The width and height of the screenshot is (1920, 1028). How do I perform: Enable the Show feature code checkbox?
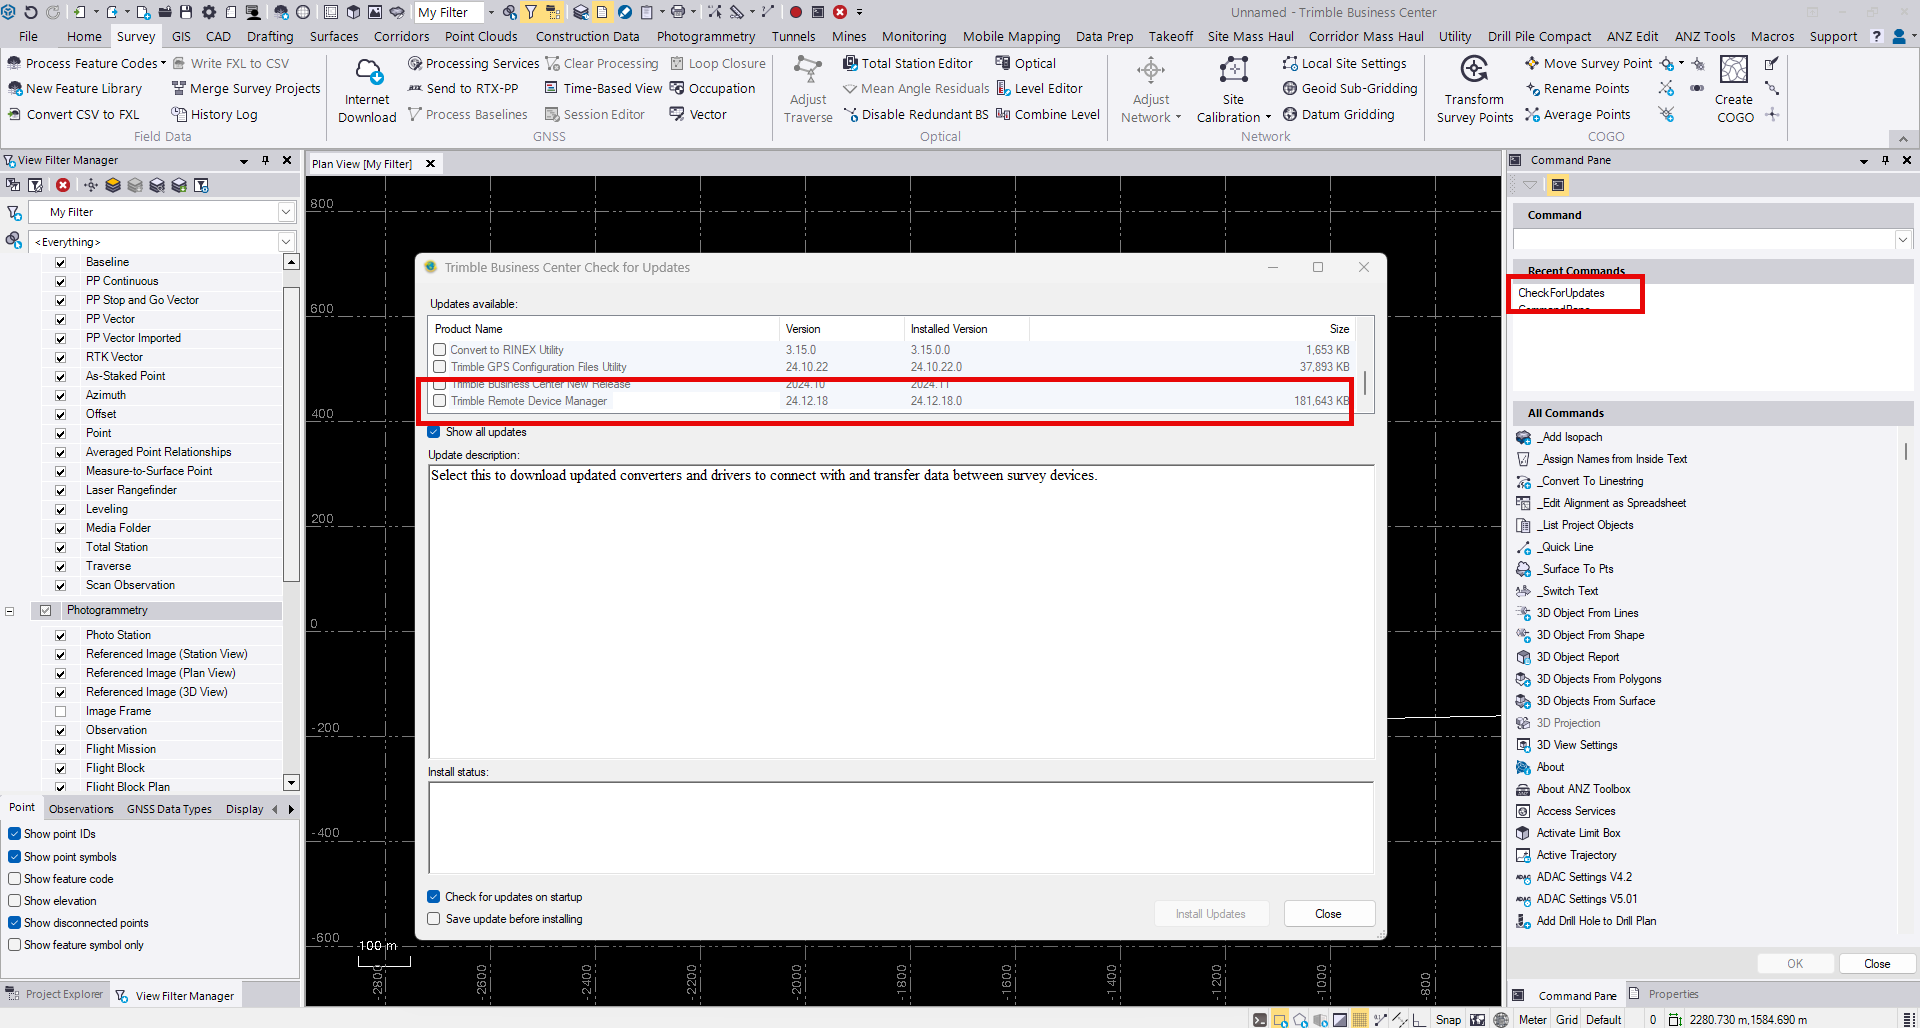15,879
